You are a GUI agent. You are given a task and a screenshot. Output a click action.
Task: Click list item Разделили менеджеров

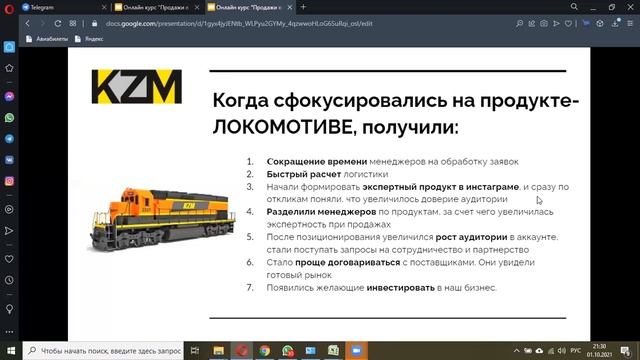(410, 218)
